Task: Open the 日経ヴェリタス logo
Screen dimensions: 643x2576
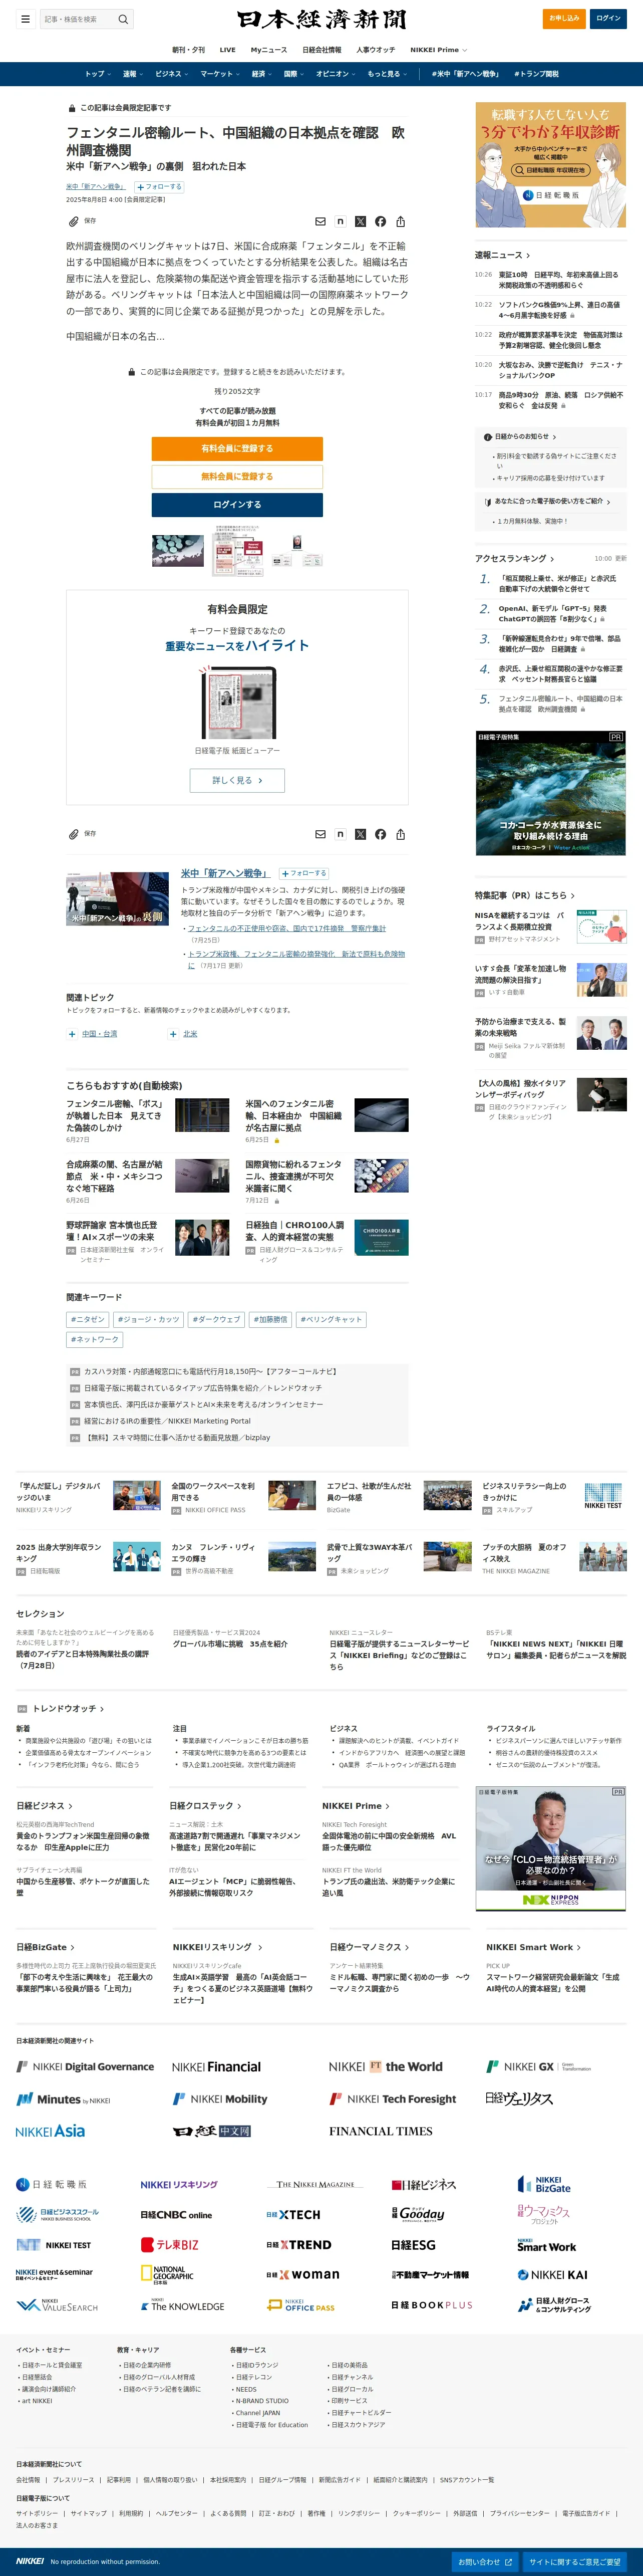Action: (x=519, y=2099)
